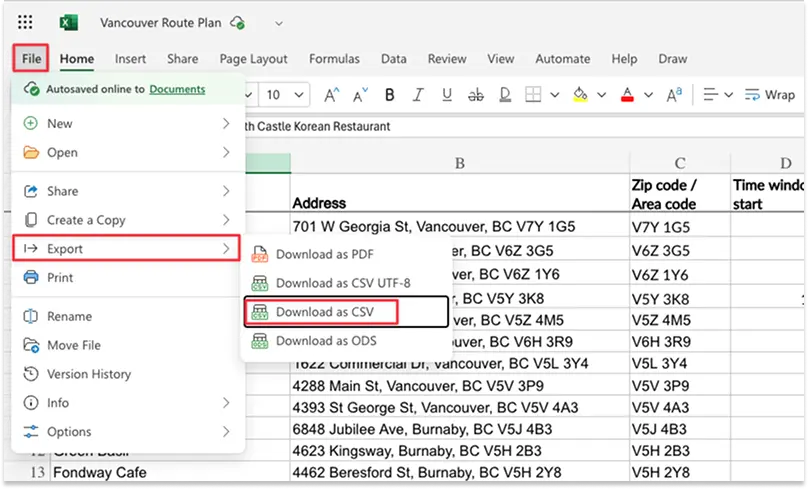Open Options in File menu
The image size is (808, 489).
coord(127,432)
